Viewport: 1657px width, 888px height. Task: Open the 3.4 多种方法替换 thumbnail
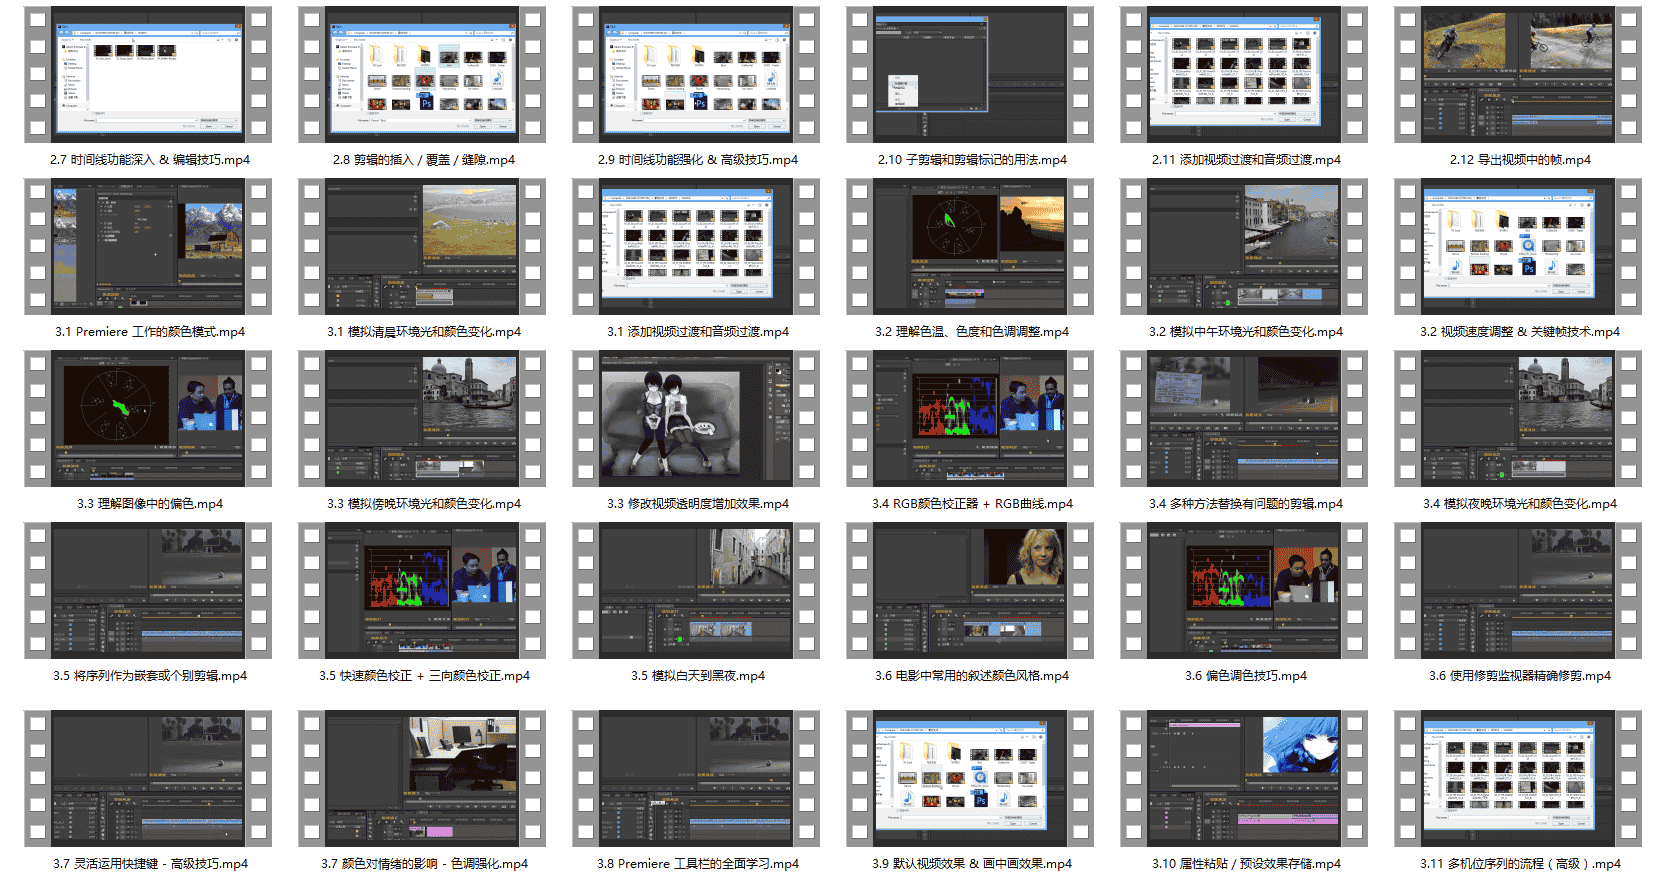1244,419
